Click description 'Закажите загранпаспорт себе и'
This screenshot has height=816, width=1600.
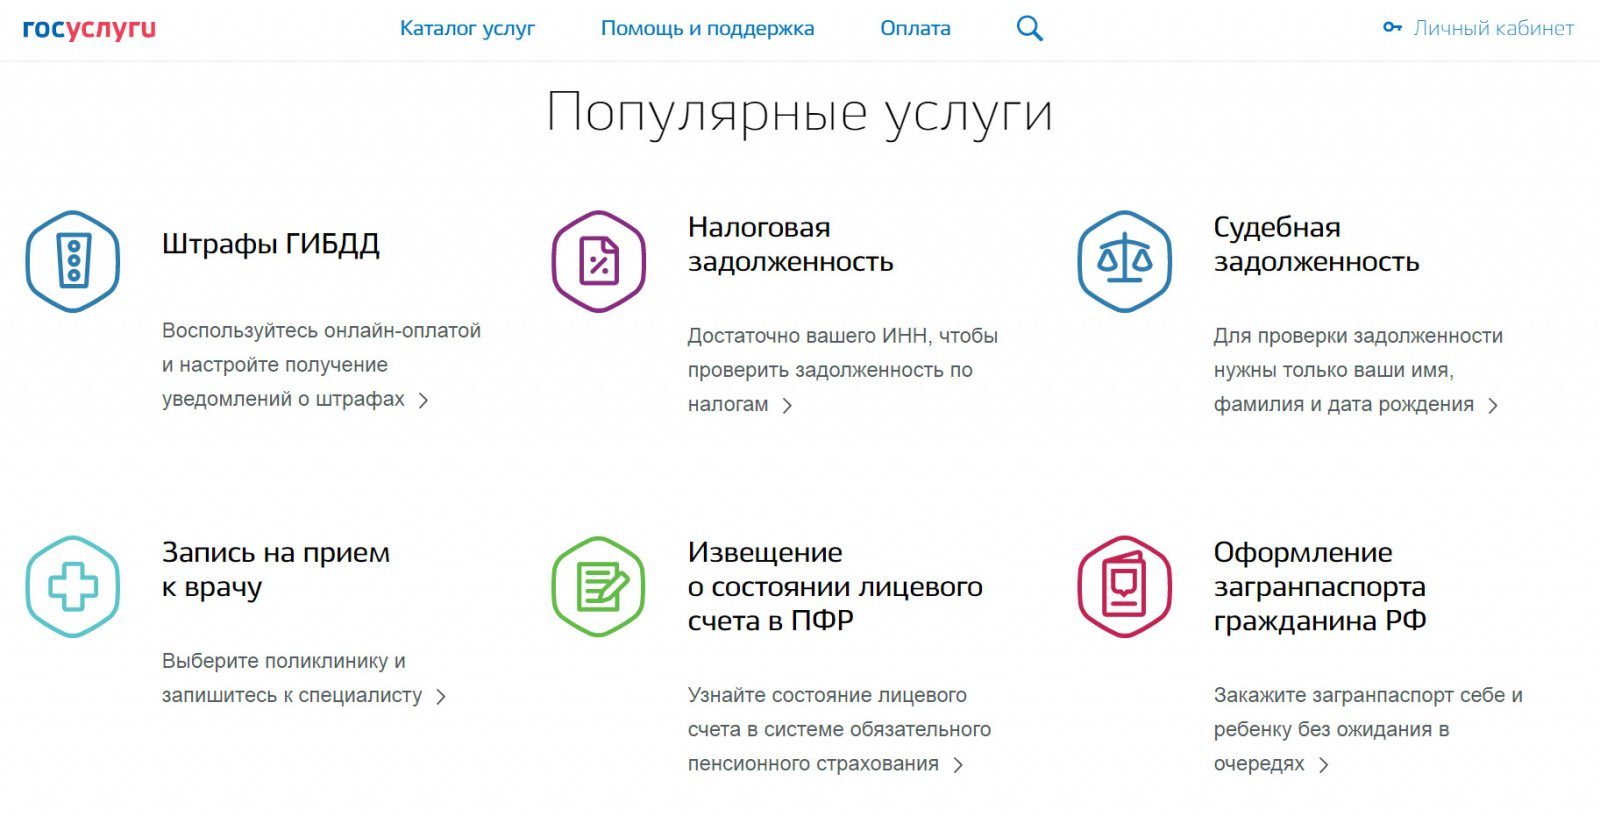coord(1368,695)
